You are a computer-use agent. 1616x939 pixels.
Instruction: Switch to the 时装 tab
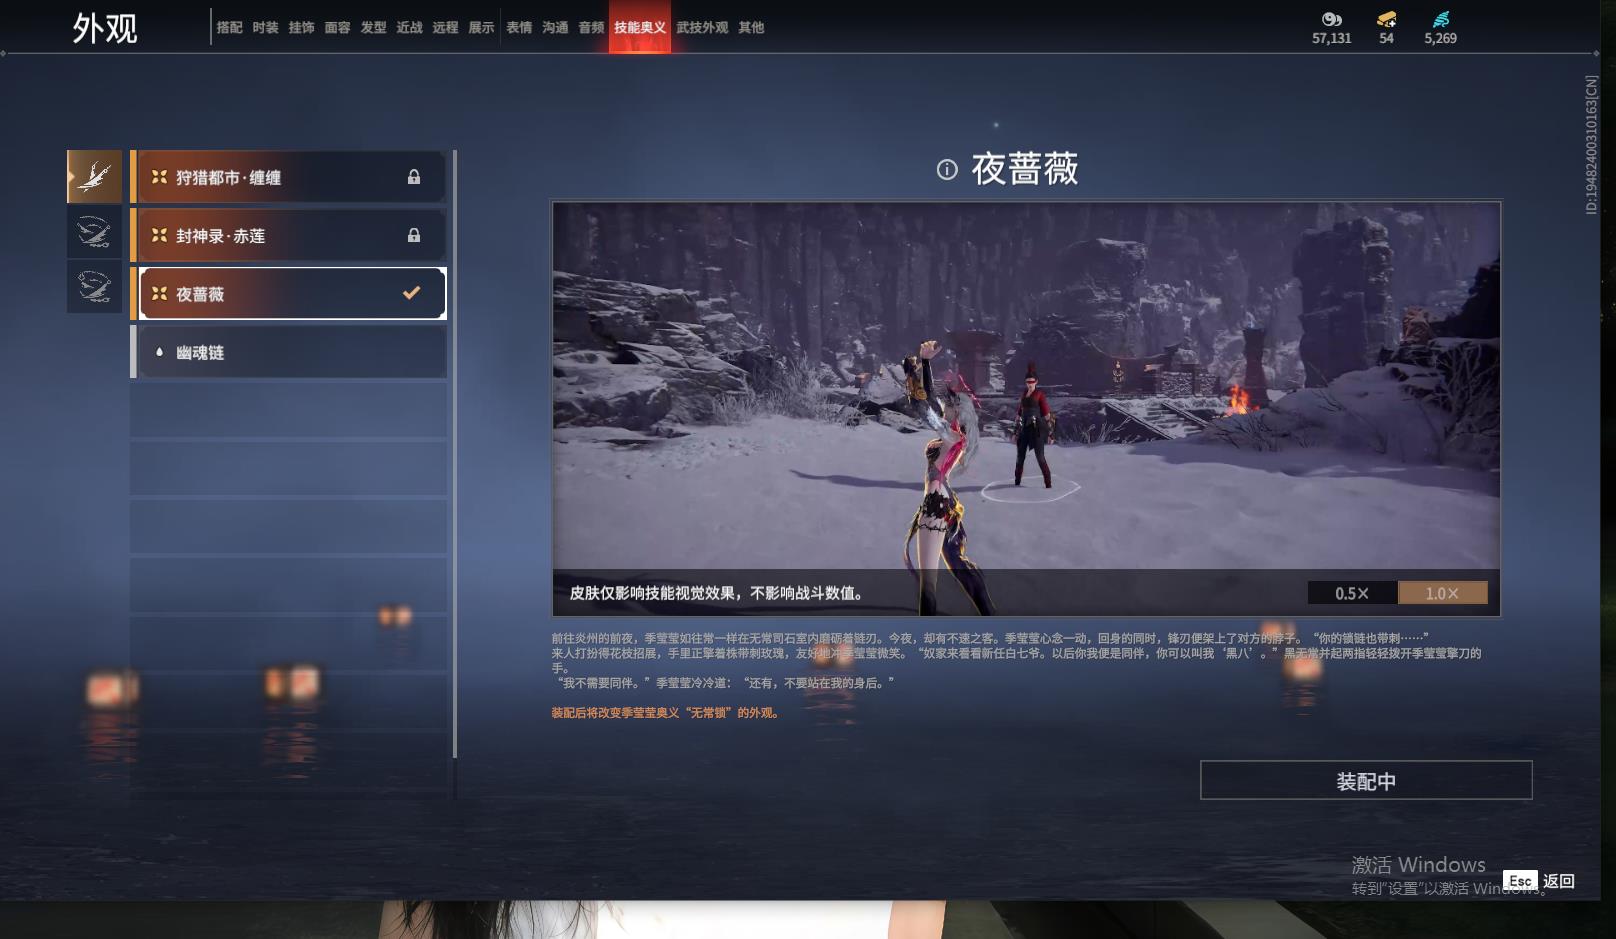pos(265,27)
